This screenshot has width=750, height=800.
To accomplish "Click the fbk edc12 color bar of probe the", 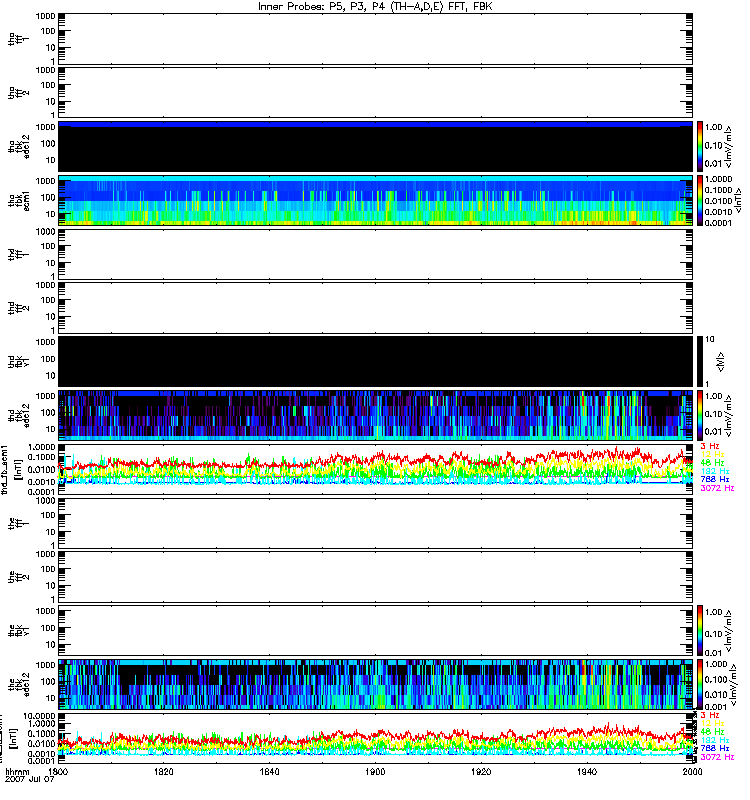I will [700, 684].
